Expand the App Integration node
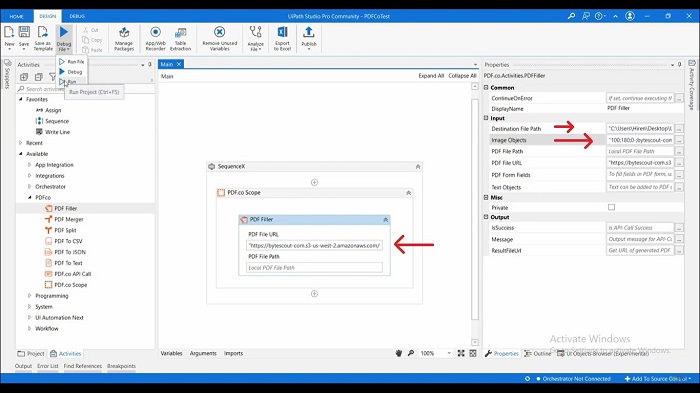The width and height of the screenshot is (700, 393). click(x=30, y=165)
